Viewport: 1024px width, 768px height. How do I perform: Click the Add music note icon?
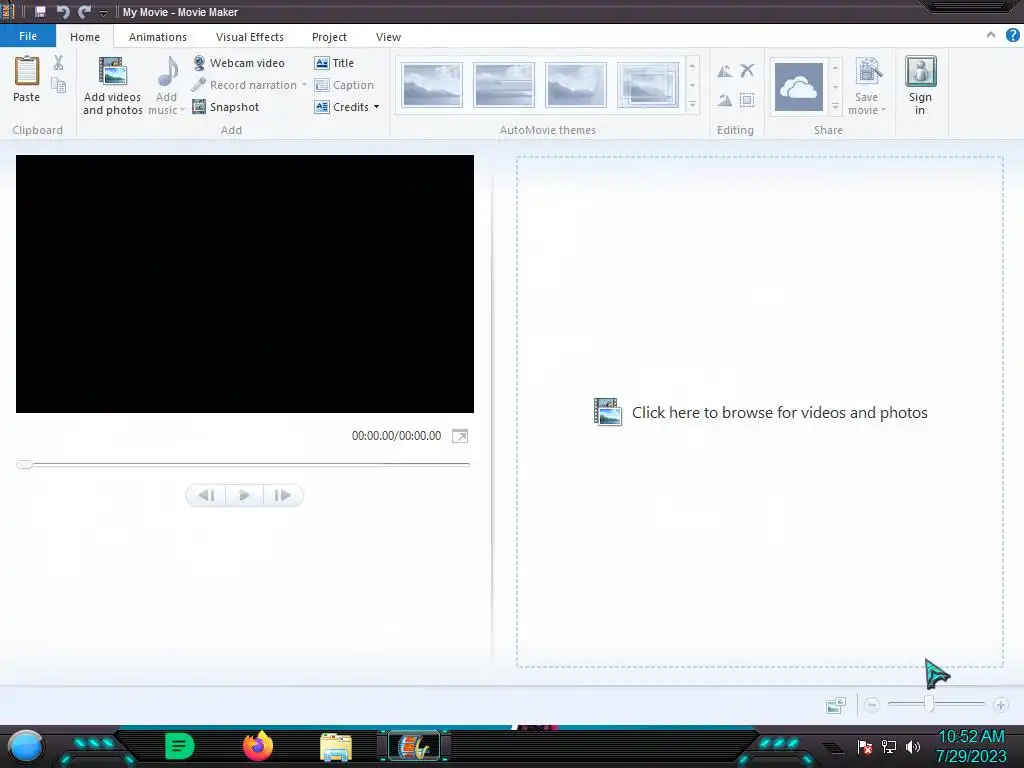pos(168,71)
